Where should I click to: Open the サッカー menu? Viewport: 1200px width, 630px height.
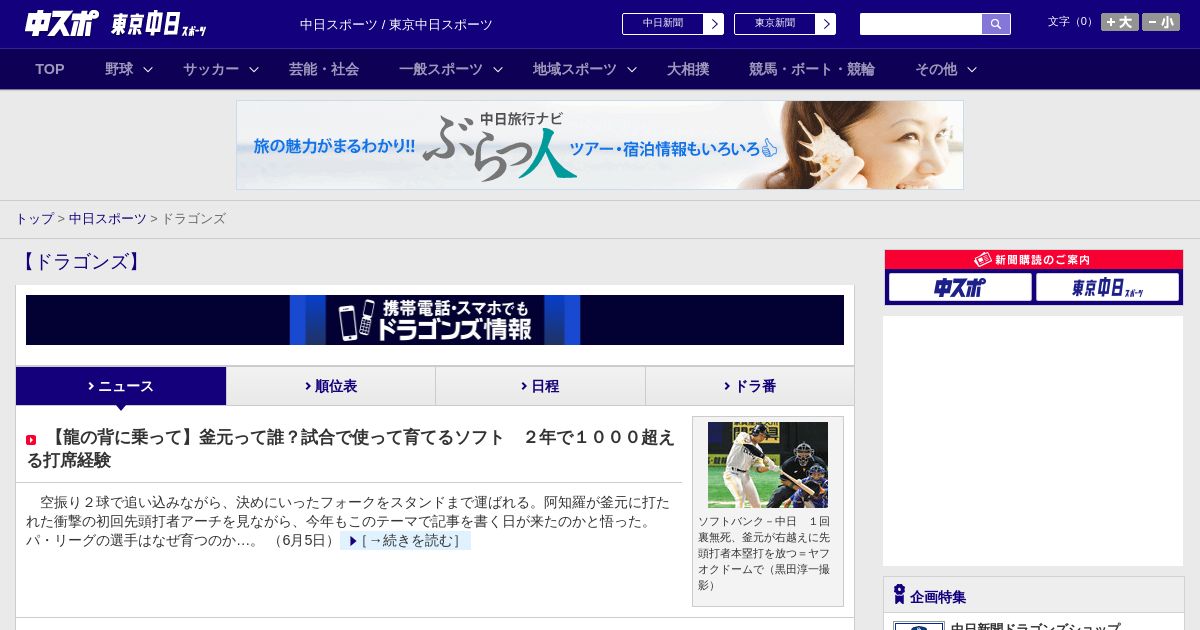[211, 69]
